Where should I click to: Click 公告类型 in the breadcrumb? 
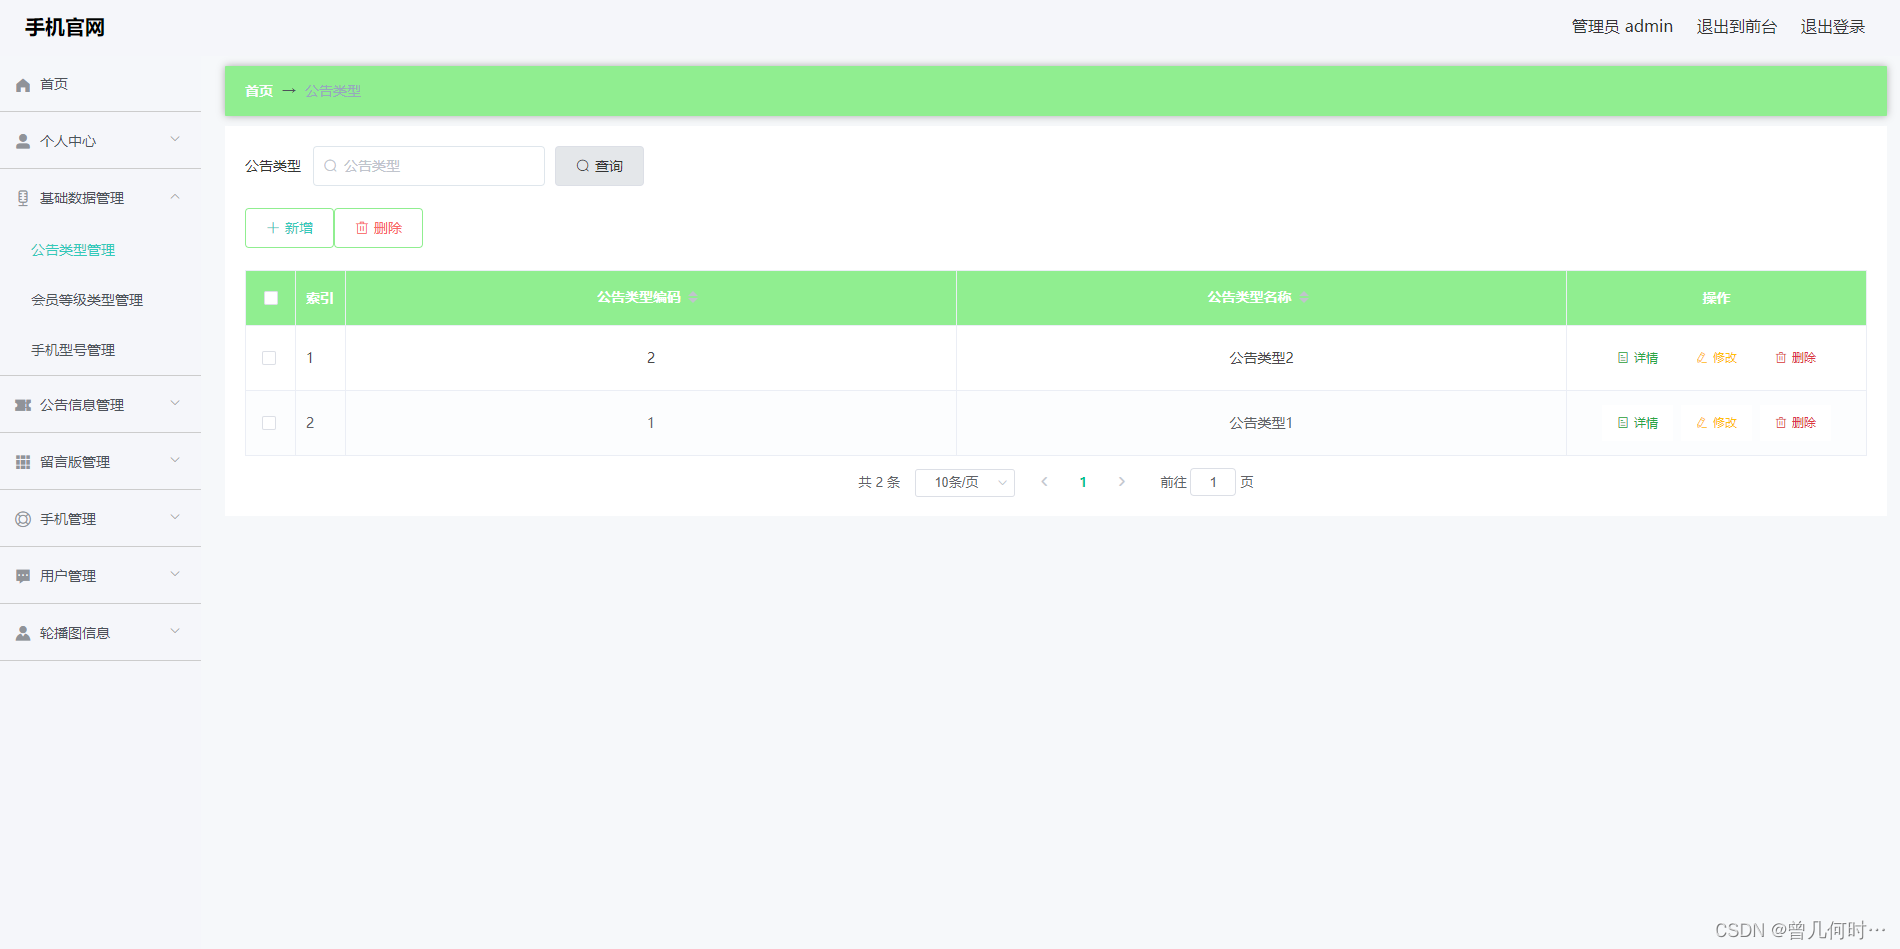coord(333,91)
